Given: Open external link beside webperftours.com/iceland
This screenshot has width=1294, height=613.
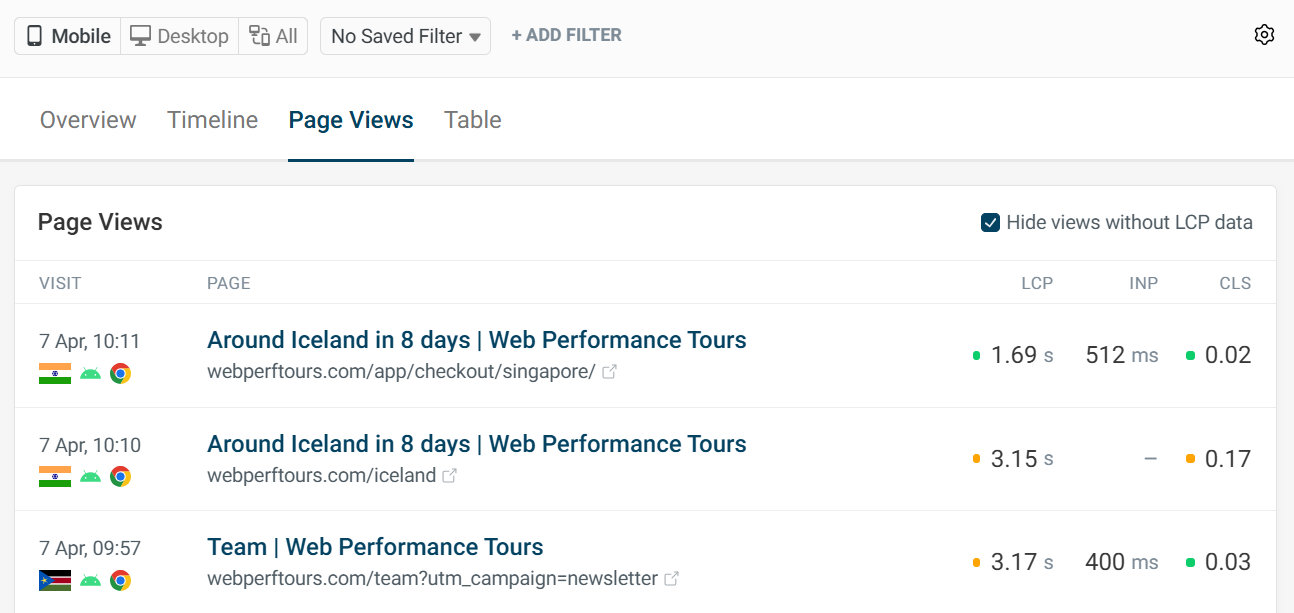Looking at the screenshot, I should 450,475.
